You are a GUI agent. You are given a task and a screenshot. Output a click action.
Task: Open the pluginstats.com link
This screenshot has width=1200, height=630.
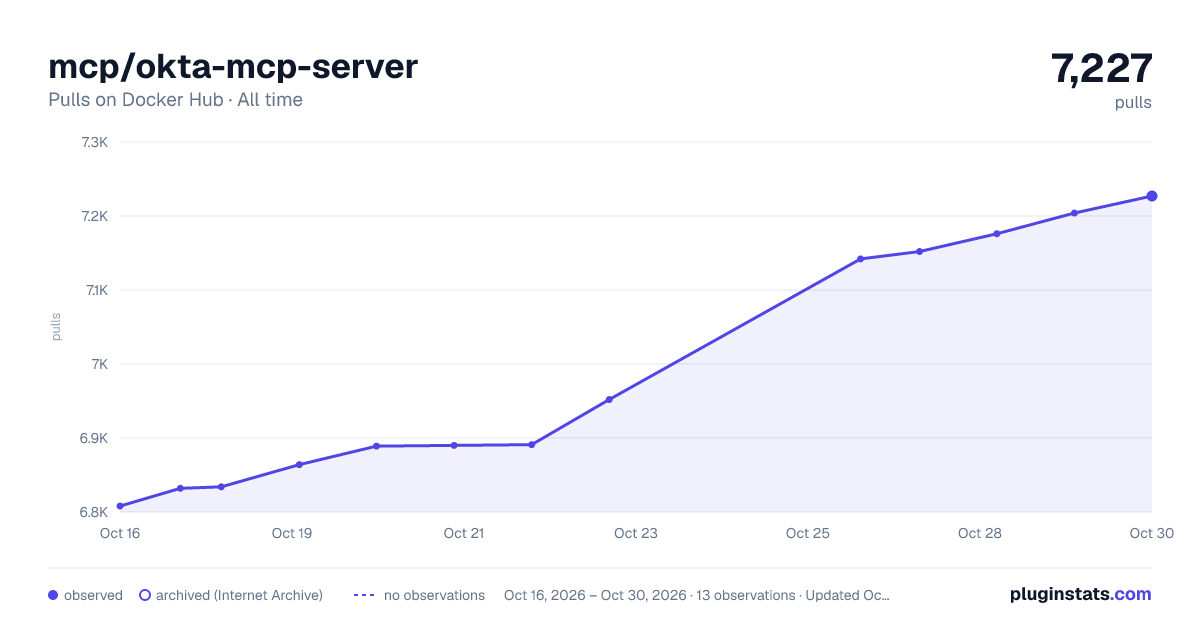tap(1081, 594)
